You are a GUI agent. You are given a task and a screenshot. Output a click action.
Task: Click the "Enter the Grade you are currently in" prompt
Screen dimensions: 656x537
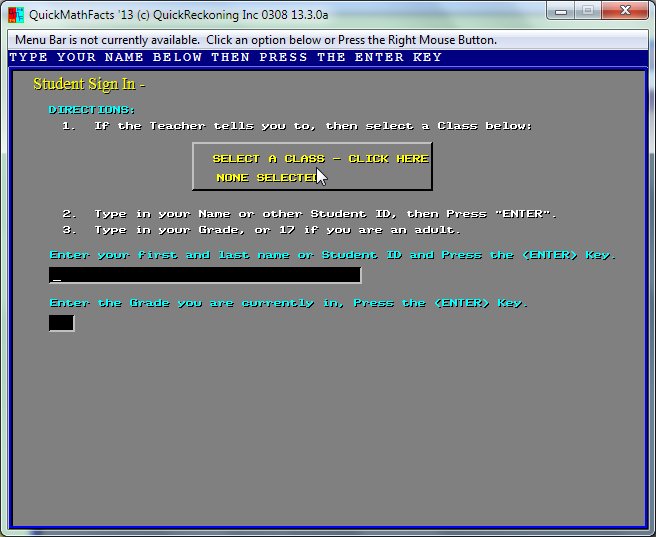point(288,303)
